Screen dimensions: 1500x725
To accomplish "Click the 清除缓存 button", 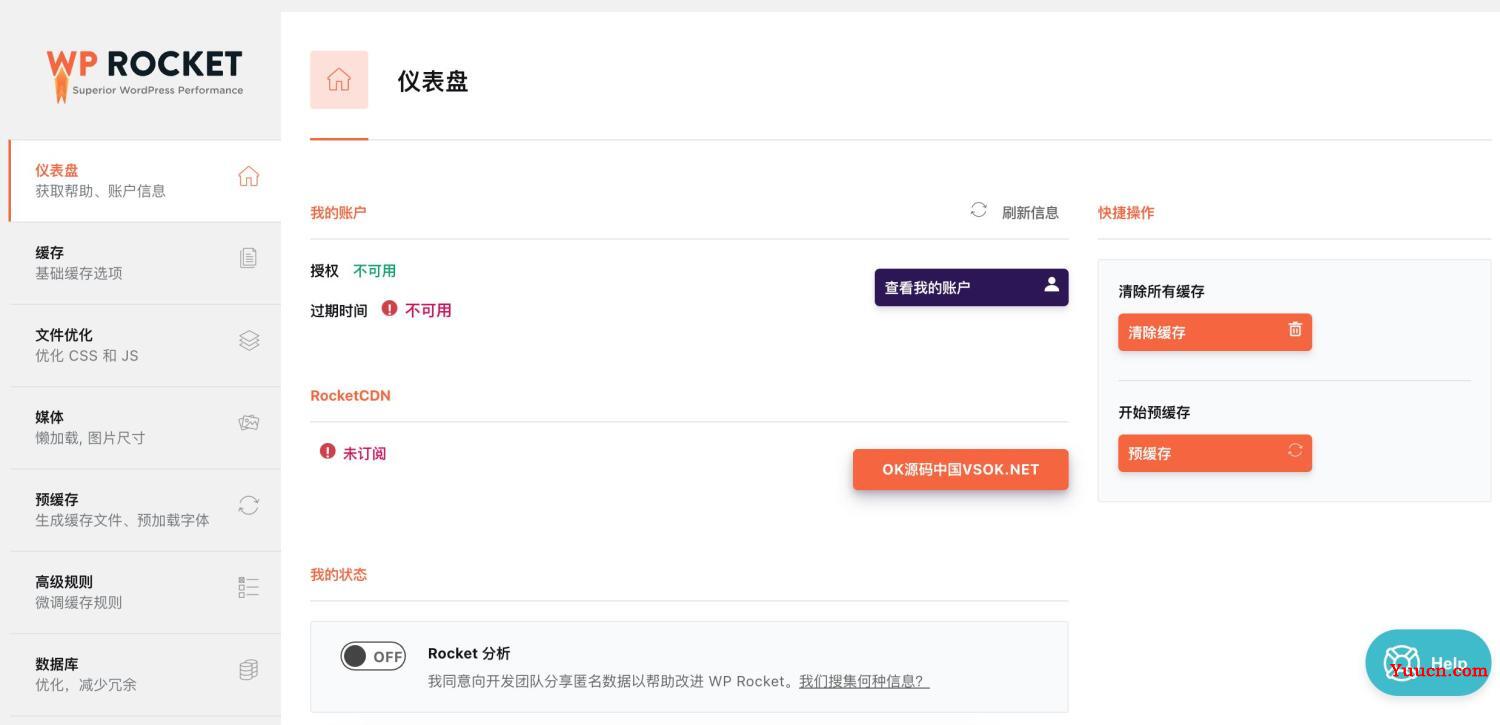I will (1214, 332).
